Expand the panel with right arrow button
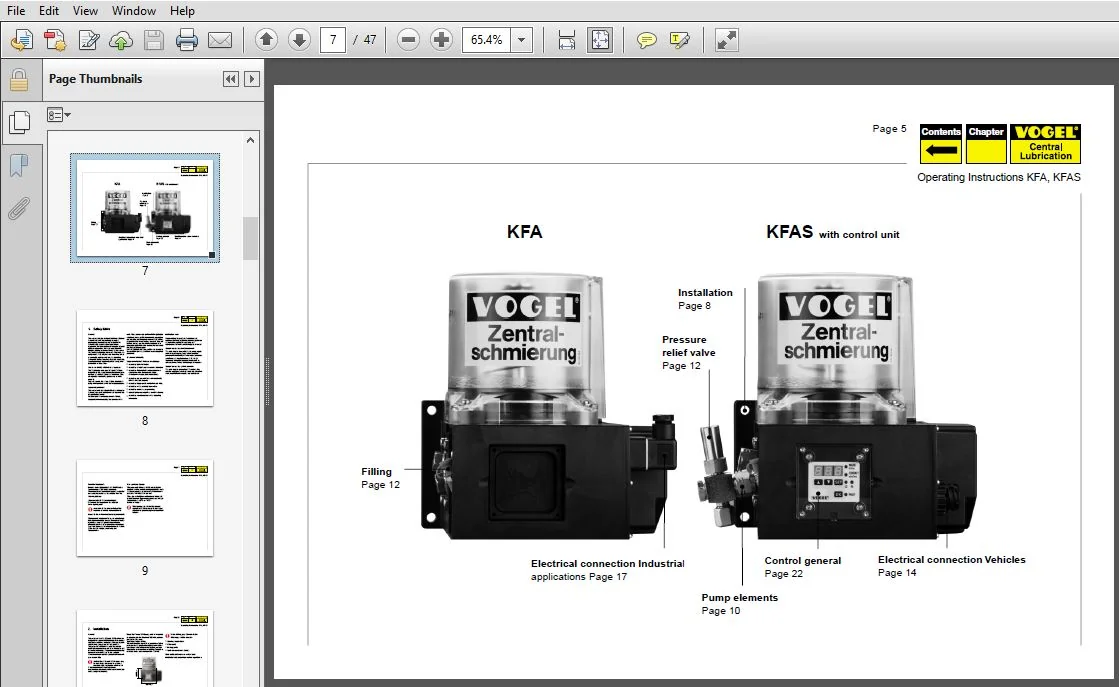 click(x=251, y=79)
